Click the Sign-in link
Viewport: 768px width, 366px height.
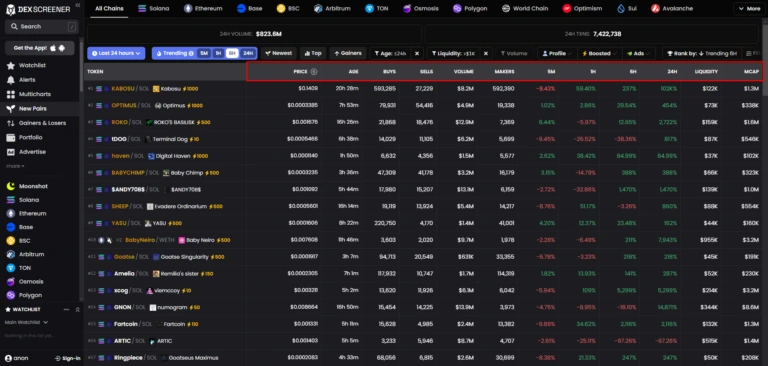pos(68,358)
